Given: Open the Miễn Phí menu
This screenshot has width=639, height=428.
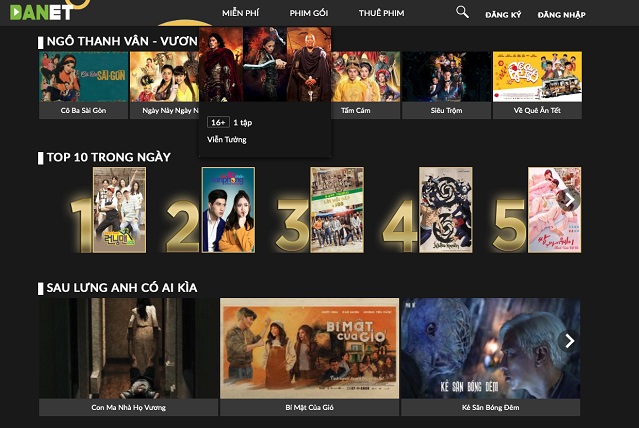Looking at the screenshot, I should 243,14.
